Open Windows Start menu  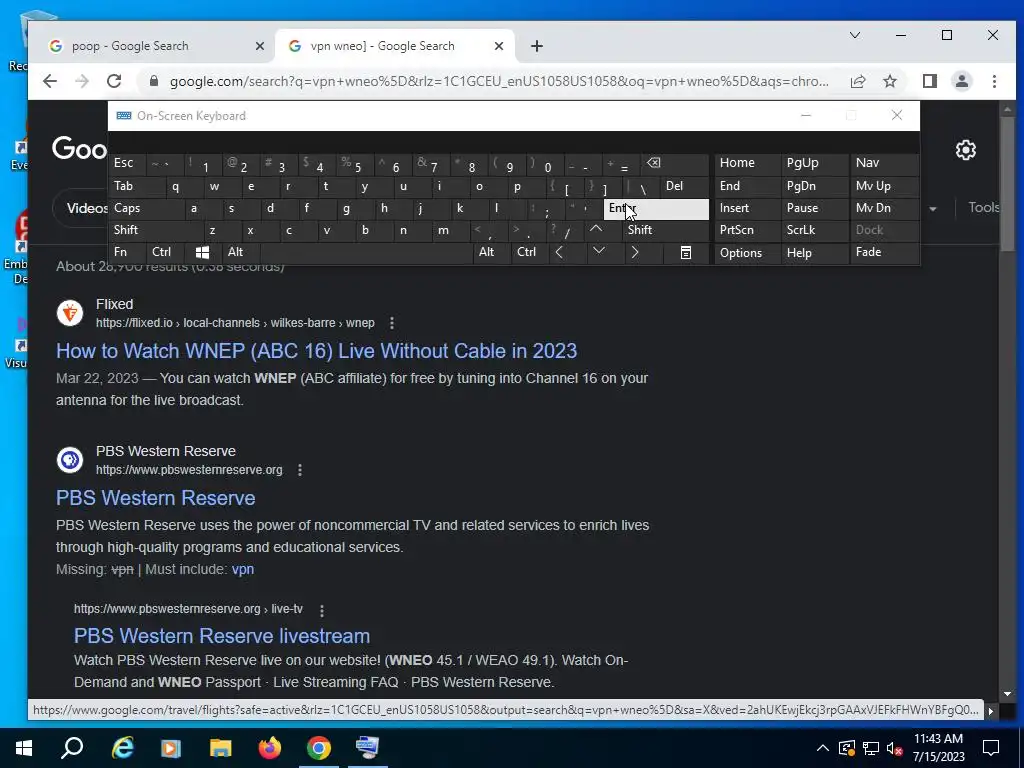click(24, 748)
